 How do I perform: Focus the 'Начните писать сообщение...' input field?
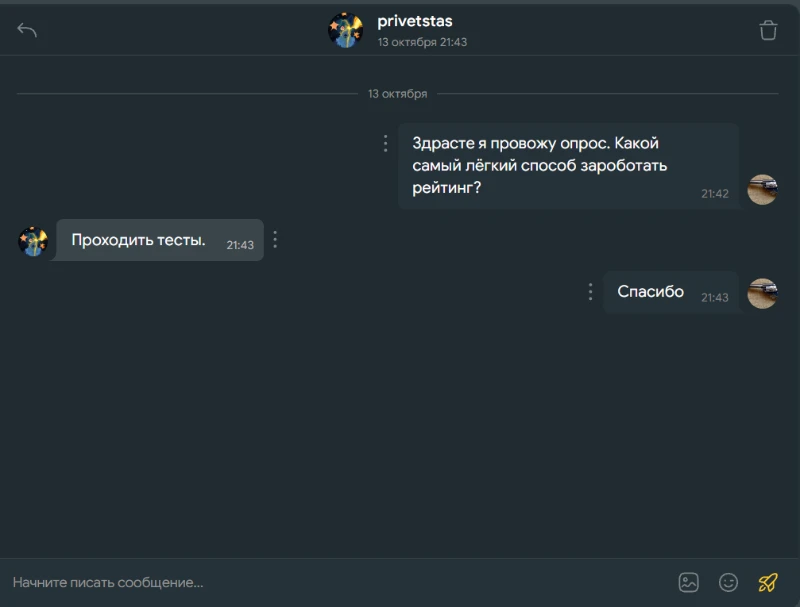tap(337, 583)
